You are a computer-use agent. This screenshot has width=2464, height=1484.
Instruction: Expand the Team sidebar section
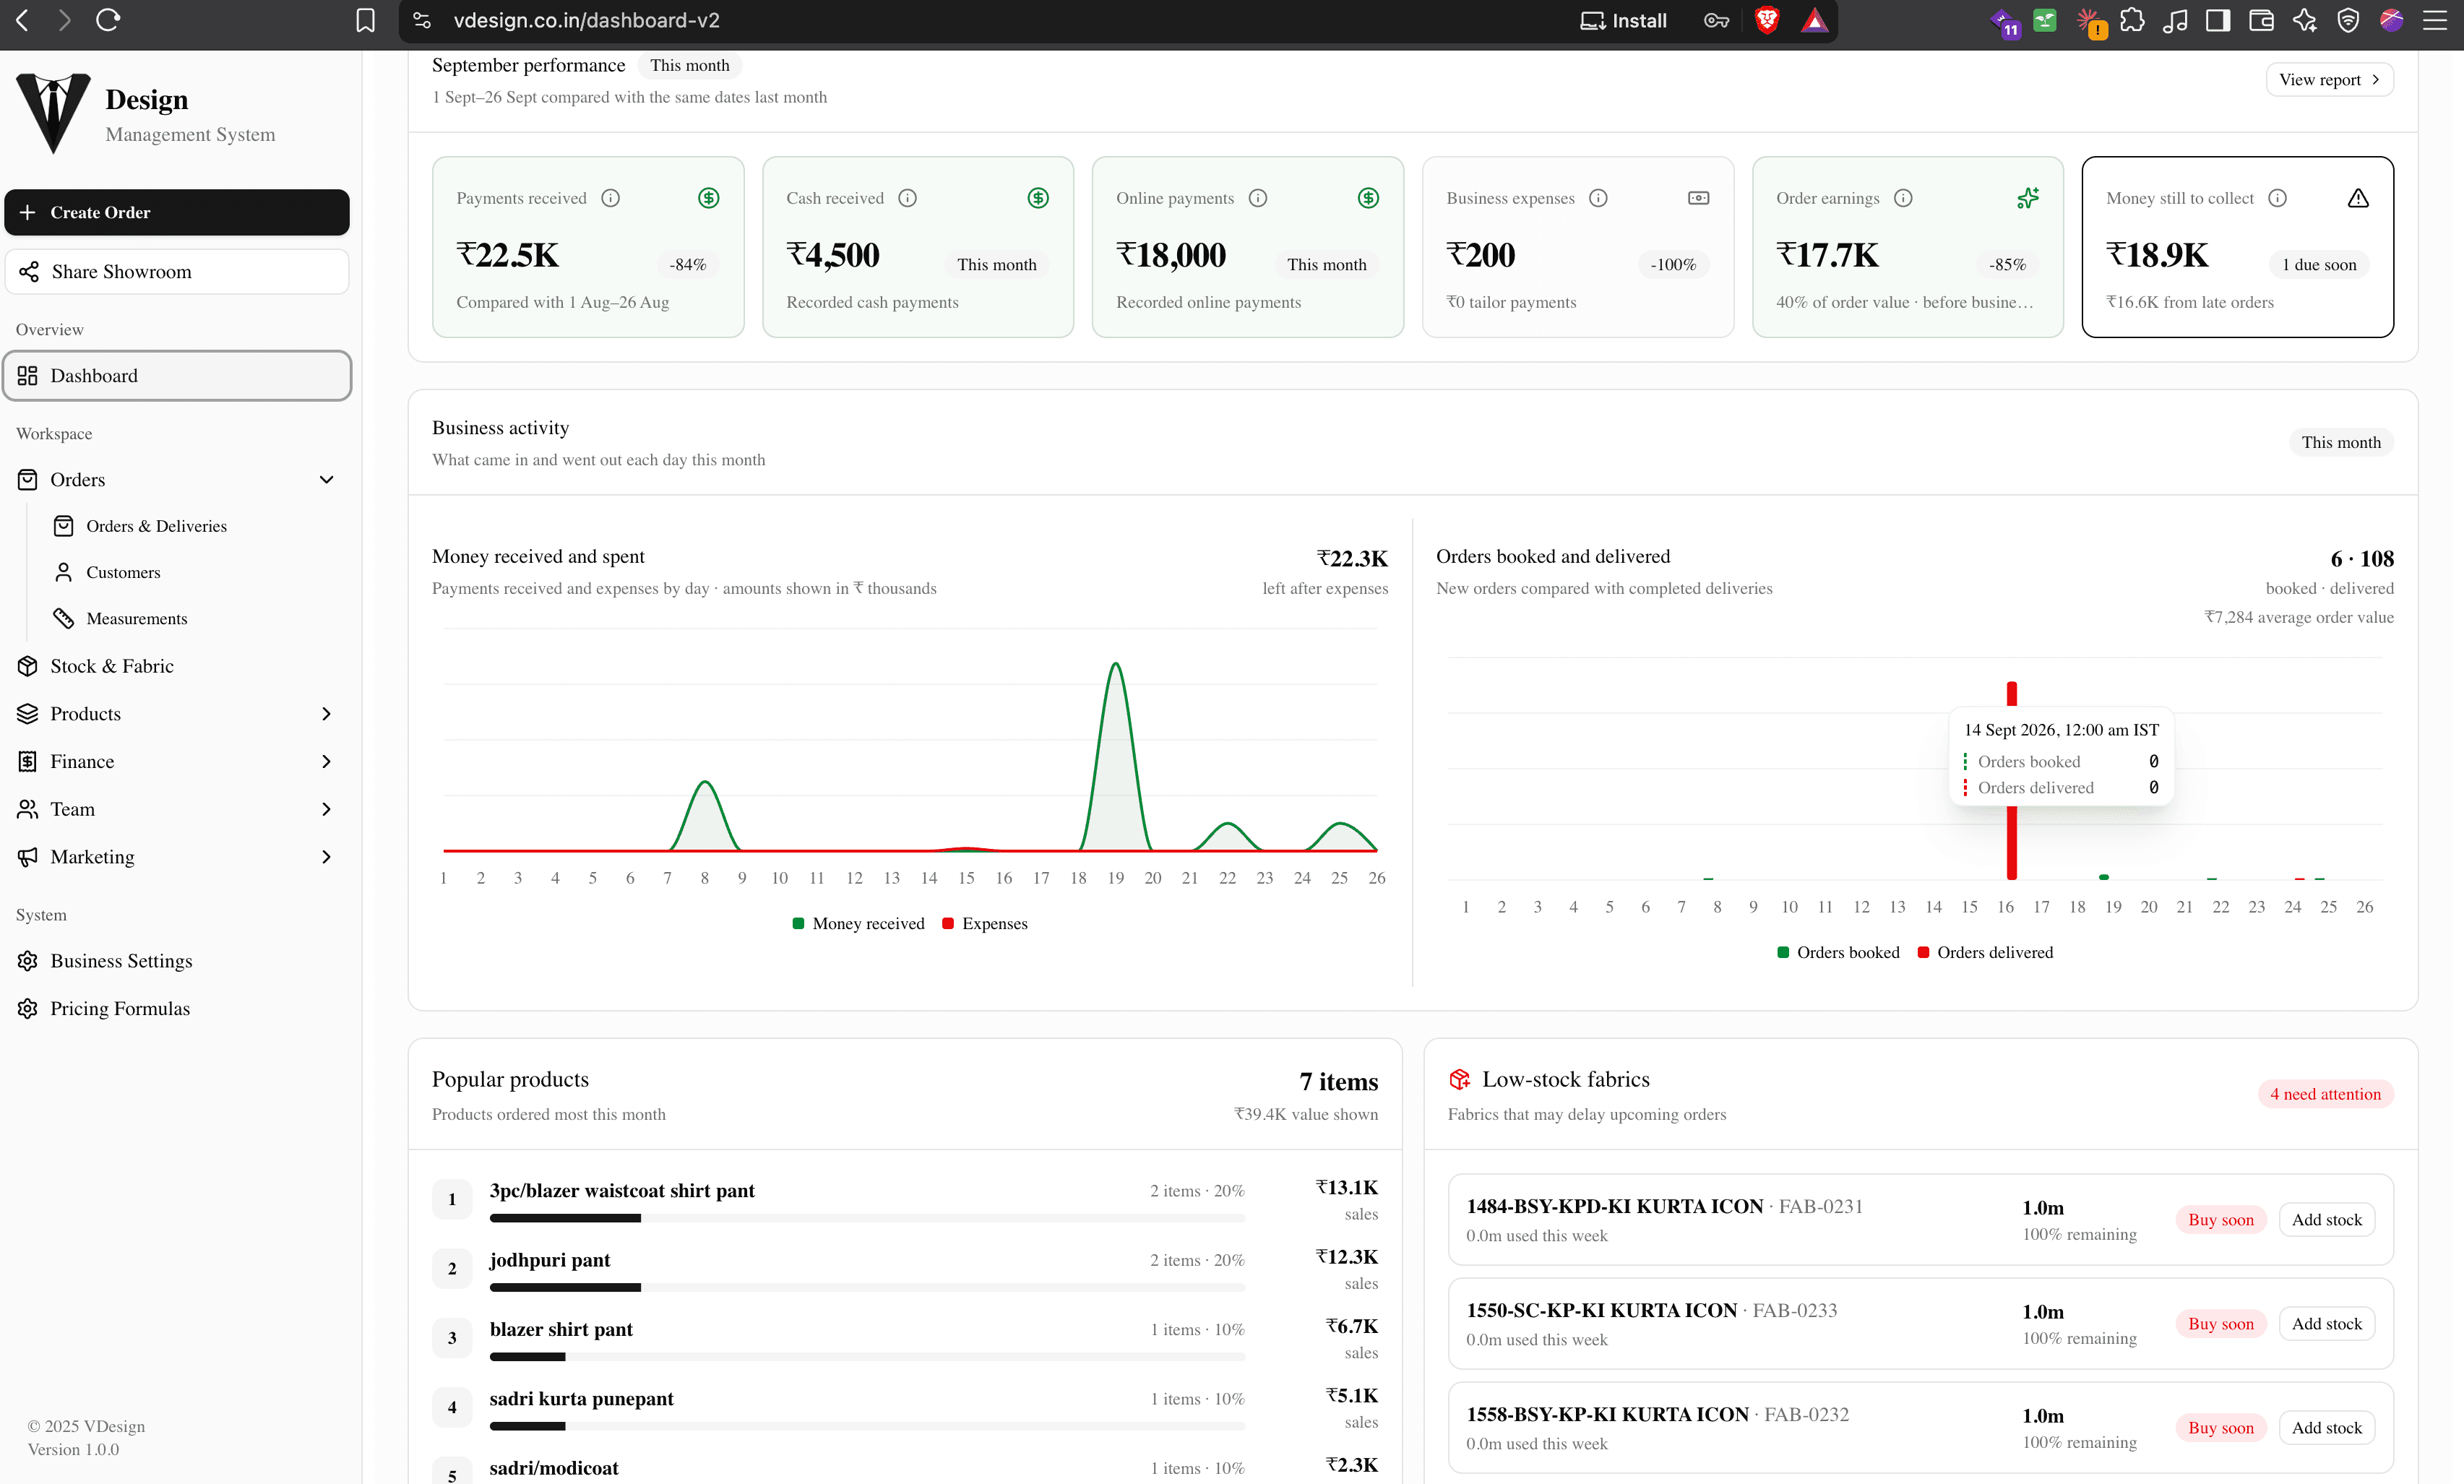coord(326,809)
